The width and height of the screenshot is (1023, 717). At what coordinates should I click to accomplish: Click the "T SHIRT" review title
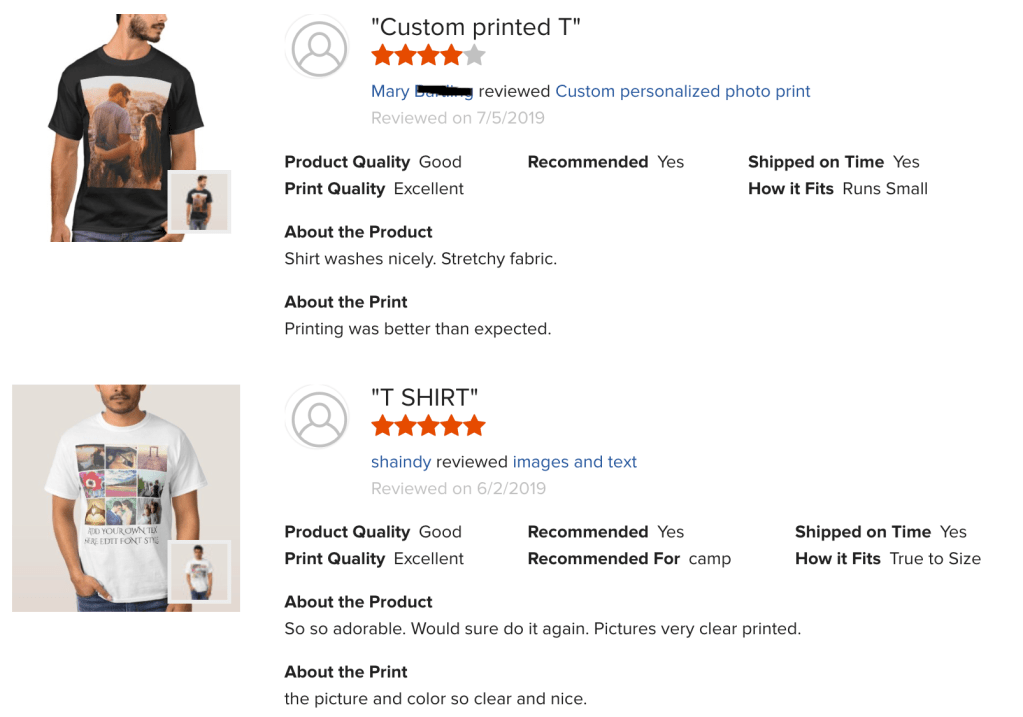click(x=424, y=398)
